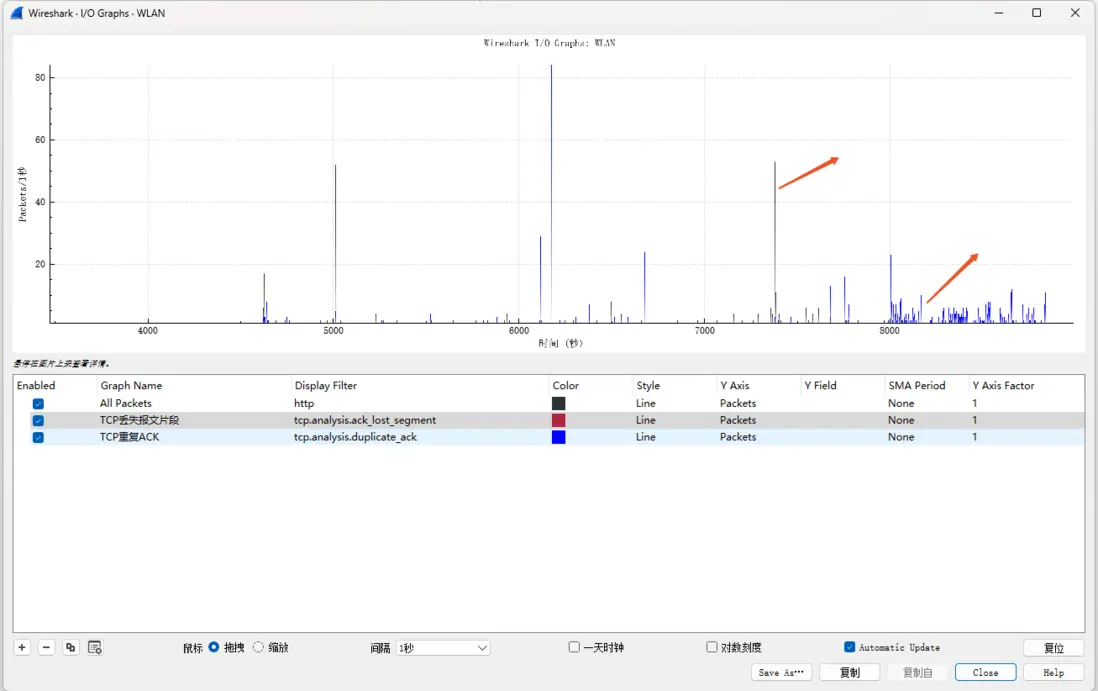The height and width of the screenshot is (691, 1098).
Task: Open the 间隔 interval dropdown
Action: point(443,648)
